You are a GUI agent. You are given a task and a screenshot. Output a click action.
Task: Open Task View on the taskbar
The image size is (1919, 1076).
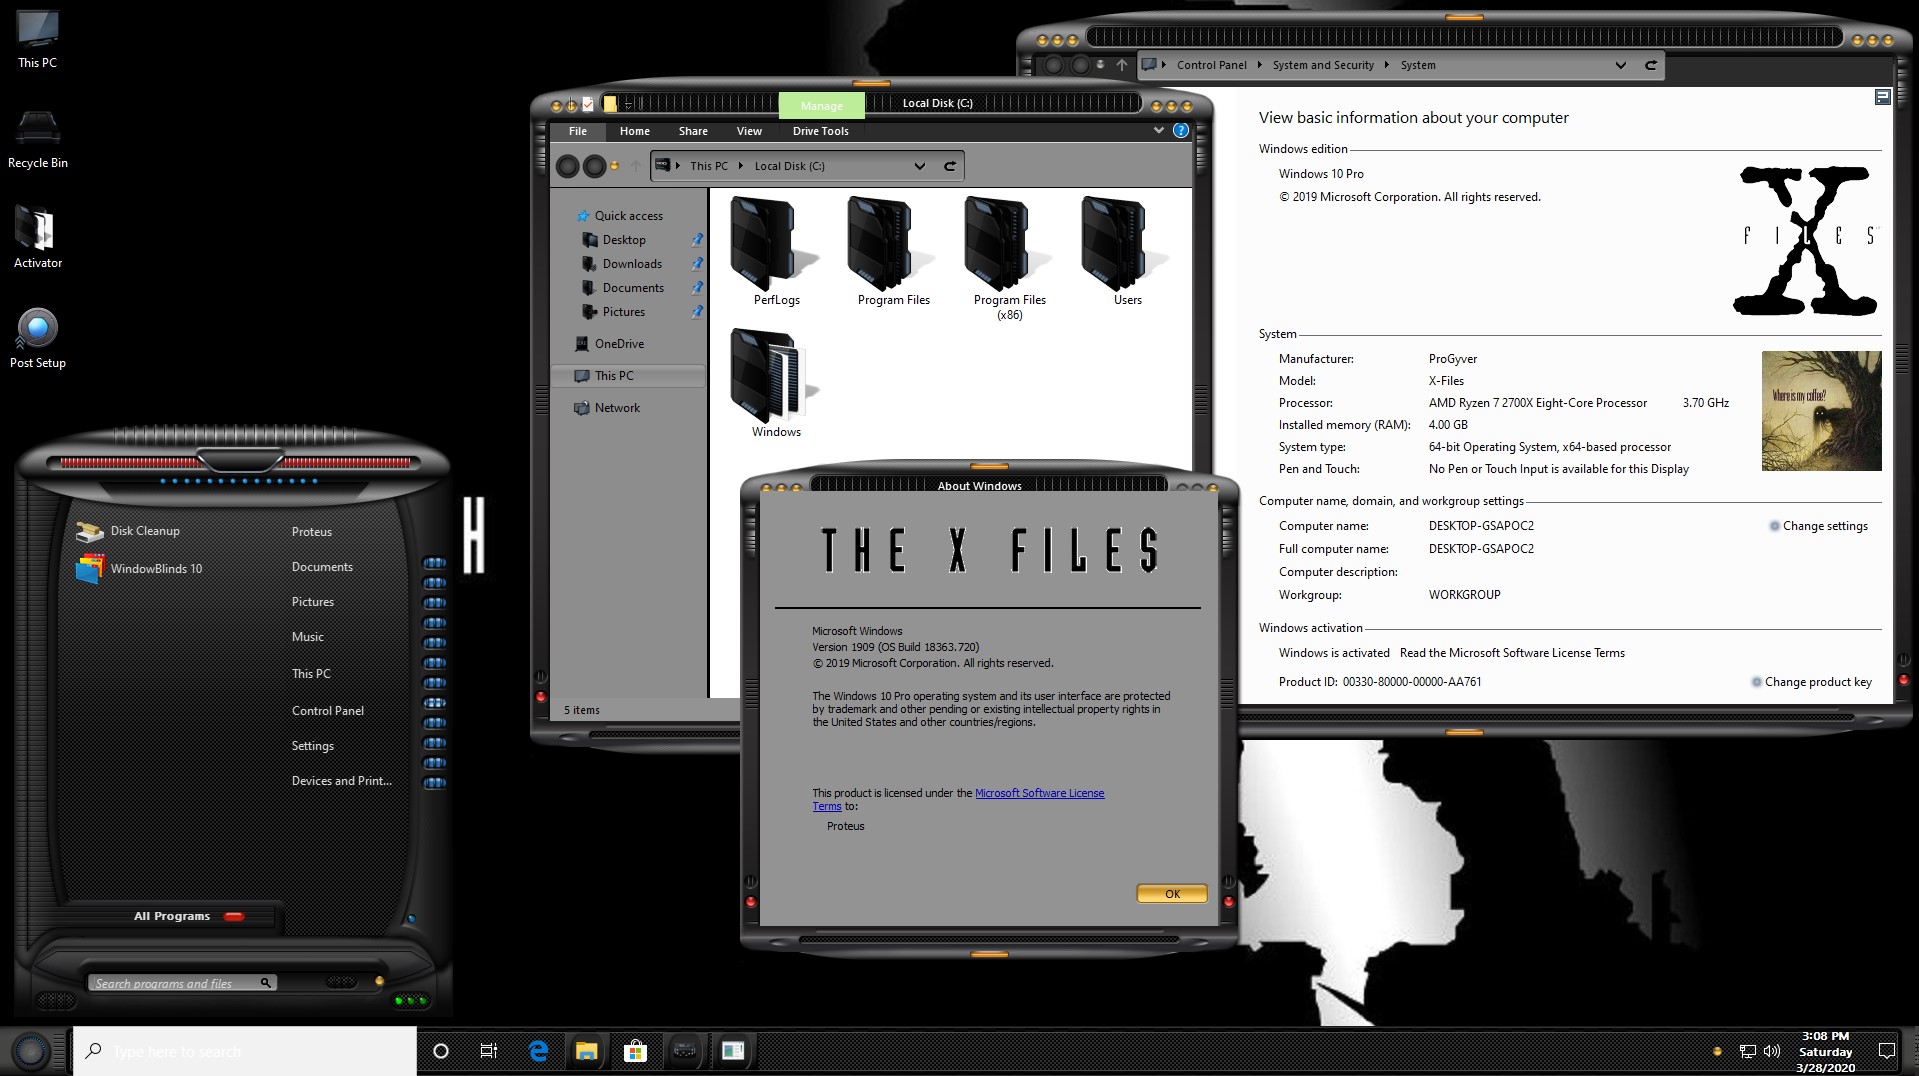[489, 1051]
